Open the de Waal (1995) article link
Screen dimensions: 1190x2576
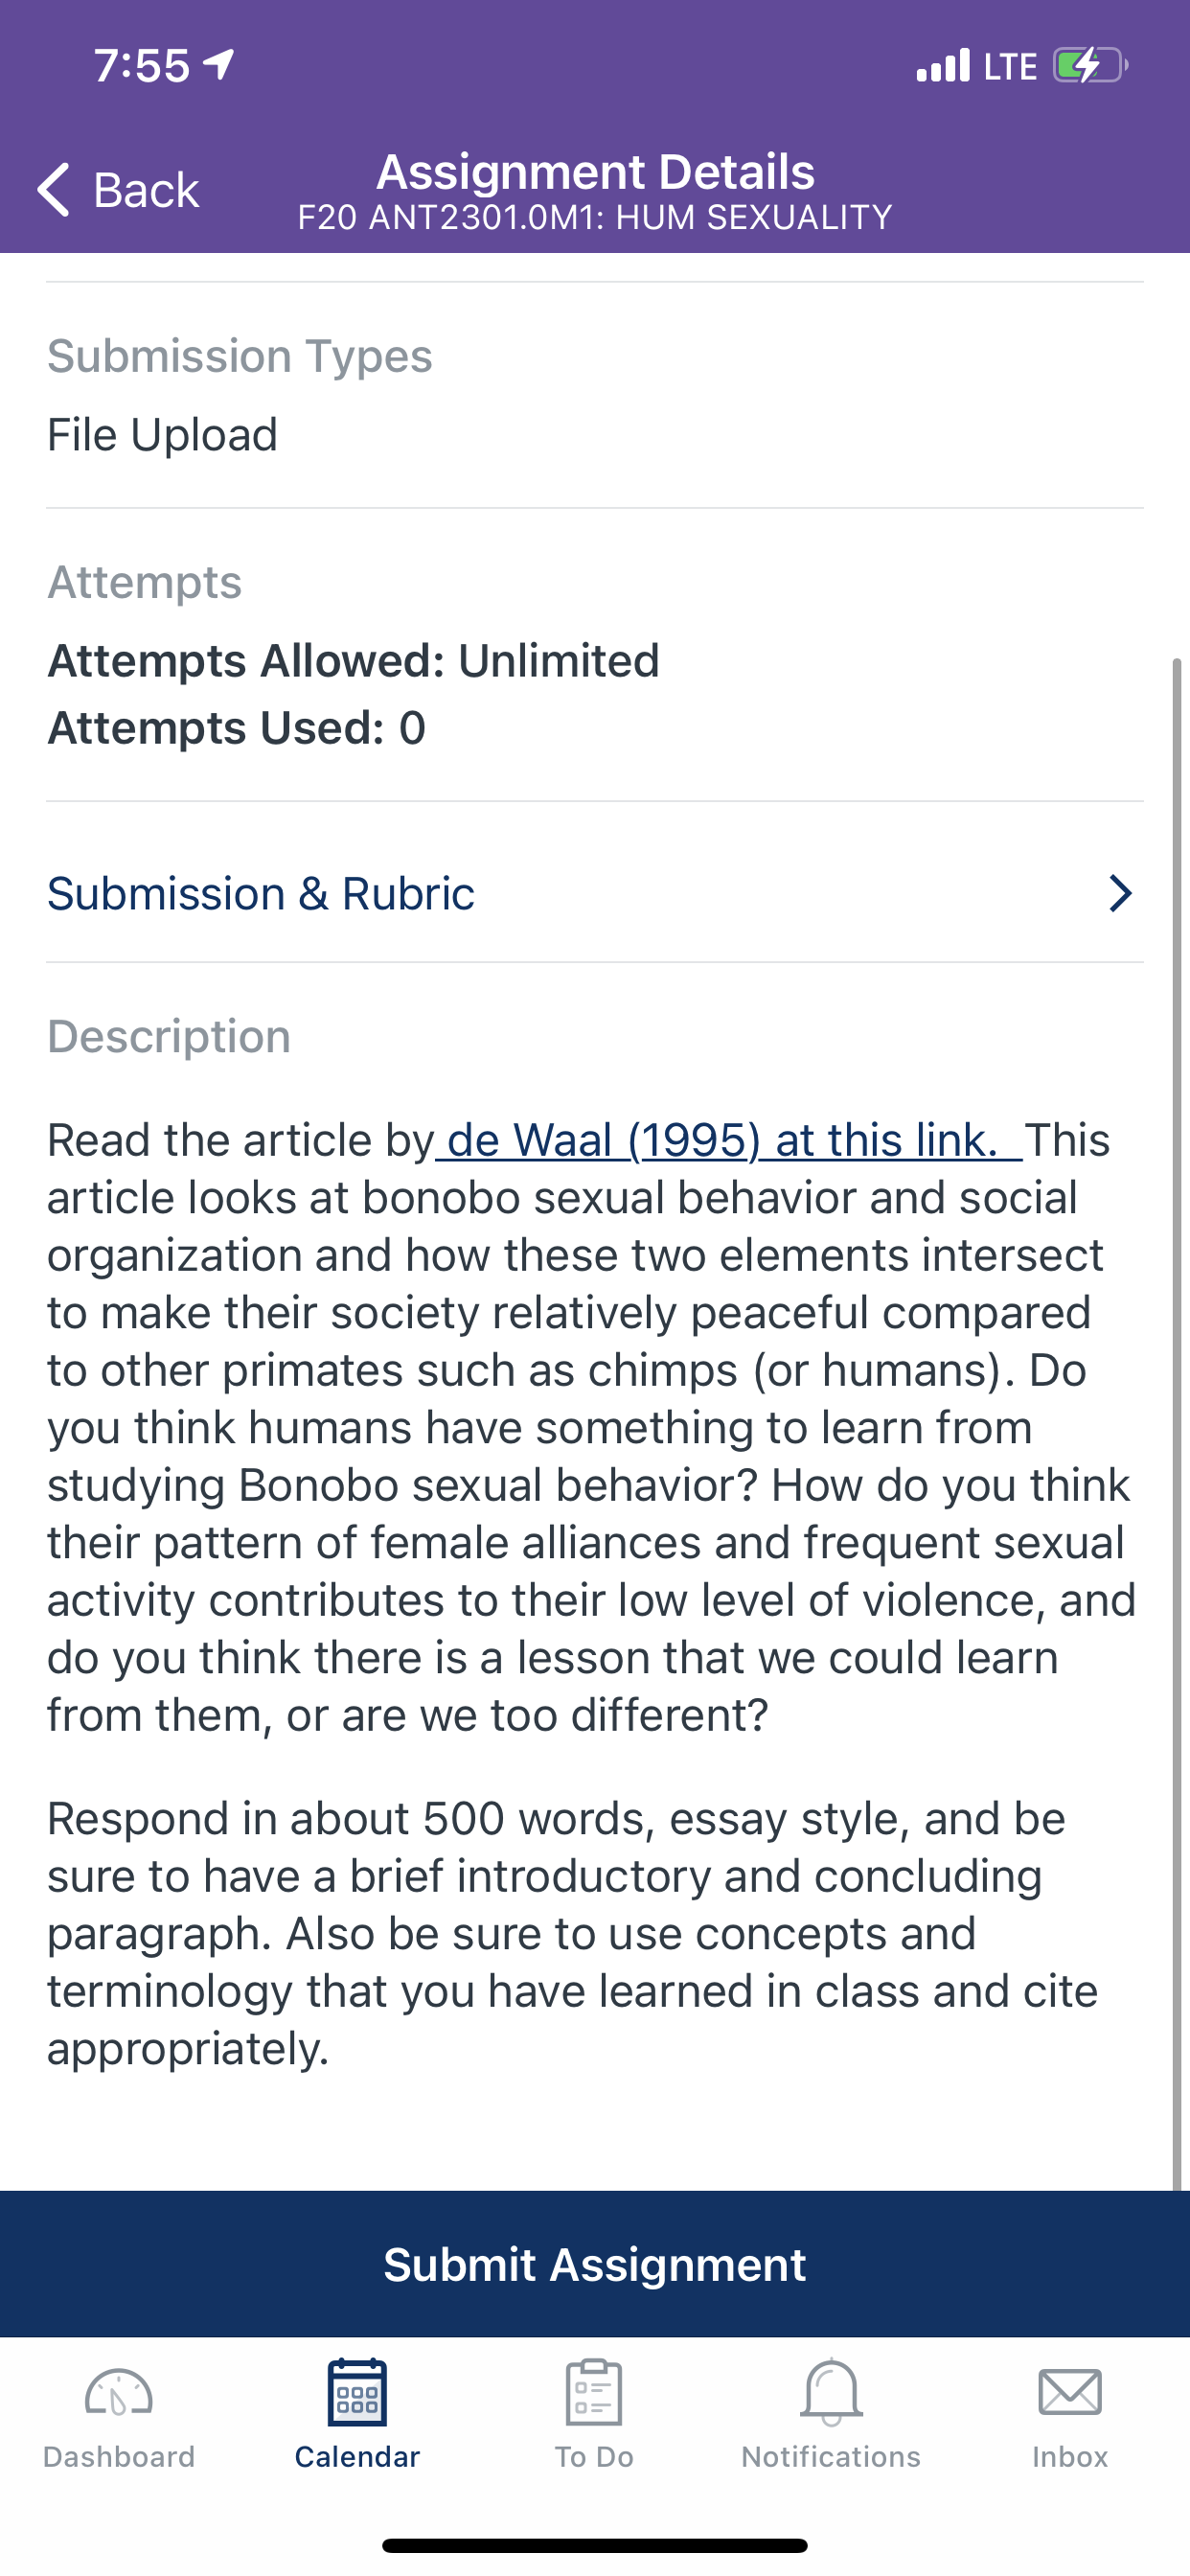pyautogui.click(x=728, y=1140)
